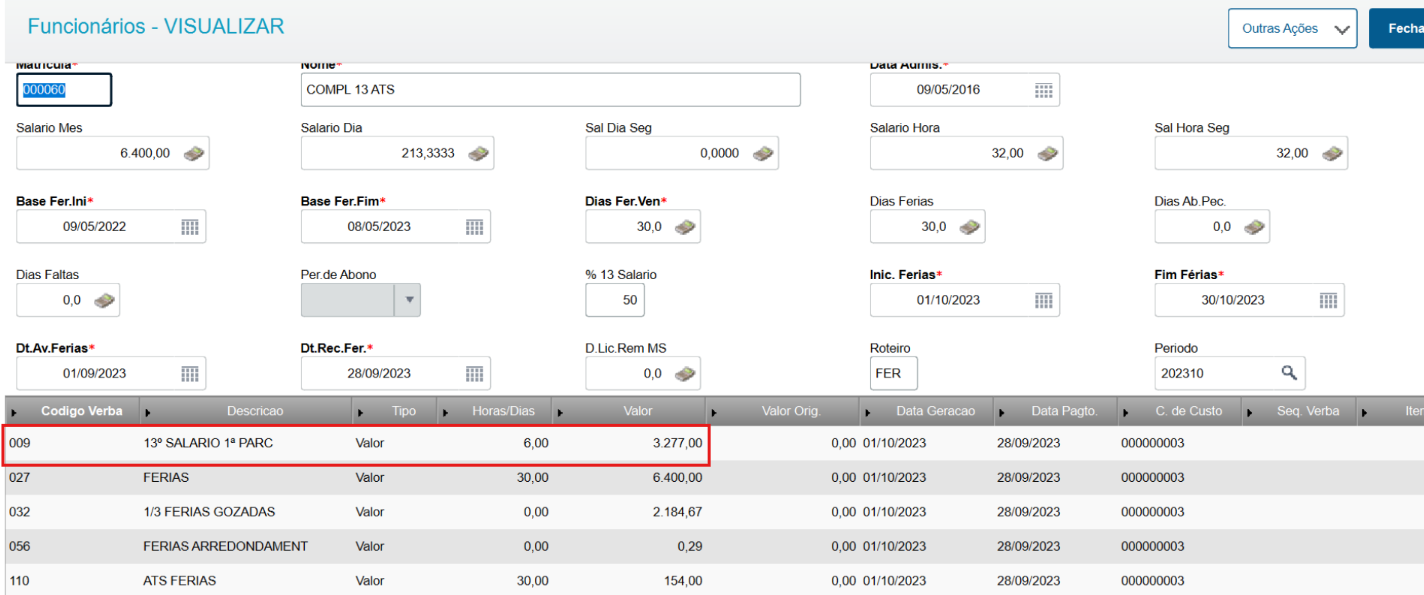Viewport: 1424px width, 595px height.
Task: Click code 032 in the grid
Action: click(19, 512)
